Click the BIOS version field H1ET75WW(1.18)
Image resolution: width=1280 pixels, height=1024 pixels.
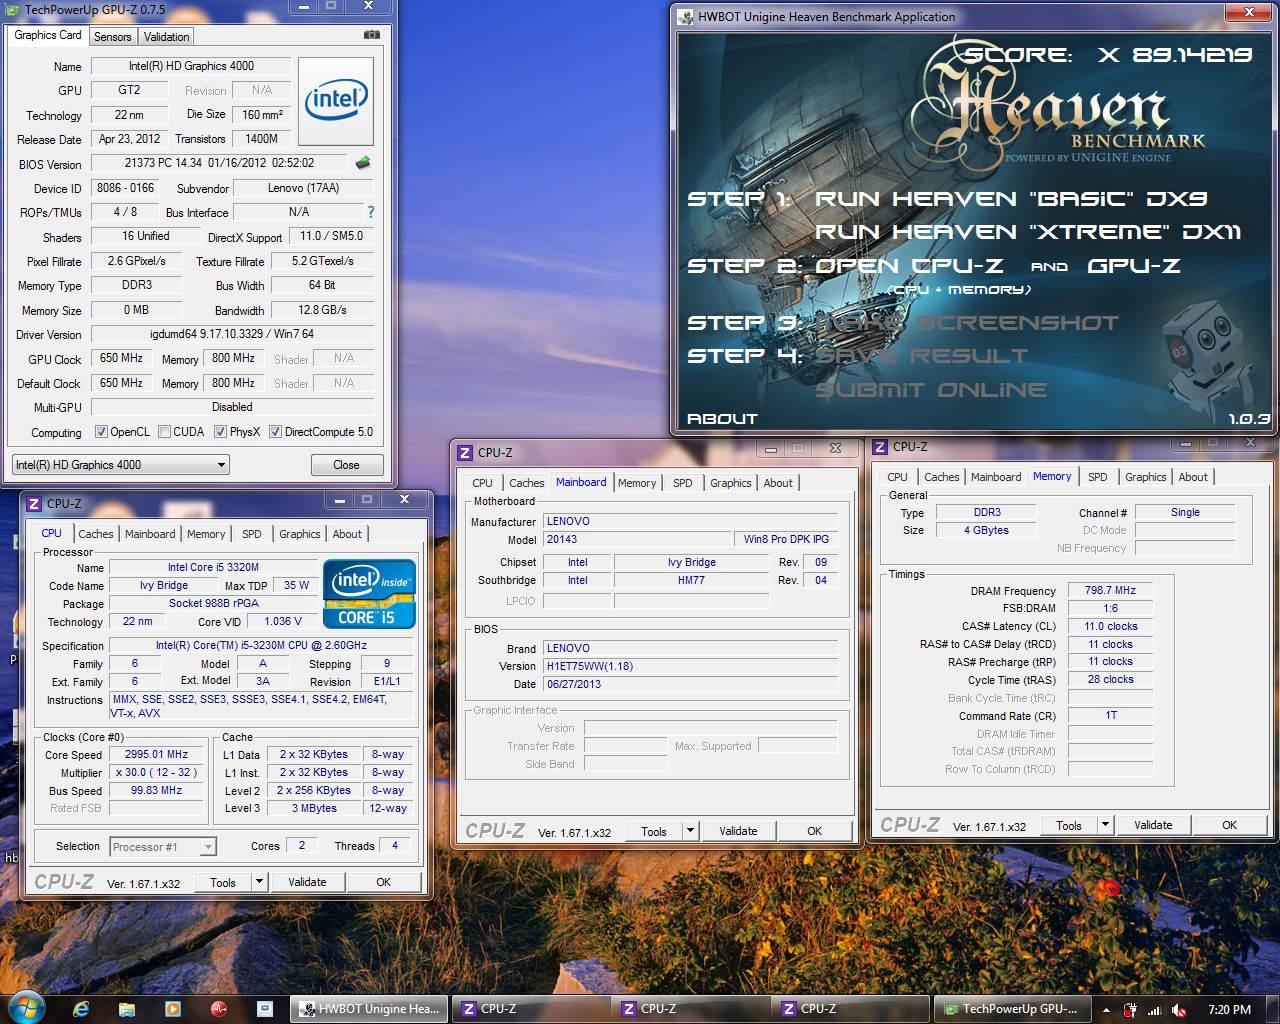pyautogui.click(x=691, y=666)
